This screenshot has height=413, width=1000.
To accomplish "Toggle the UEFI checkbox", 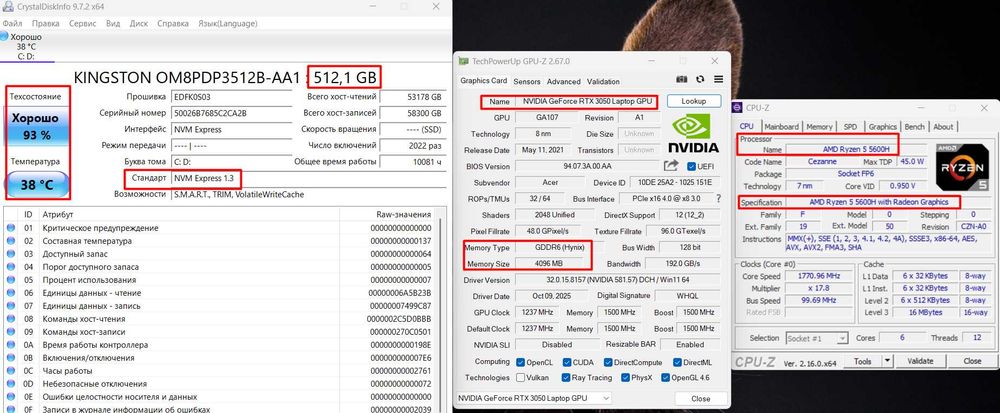I will point(691,166).
